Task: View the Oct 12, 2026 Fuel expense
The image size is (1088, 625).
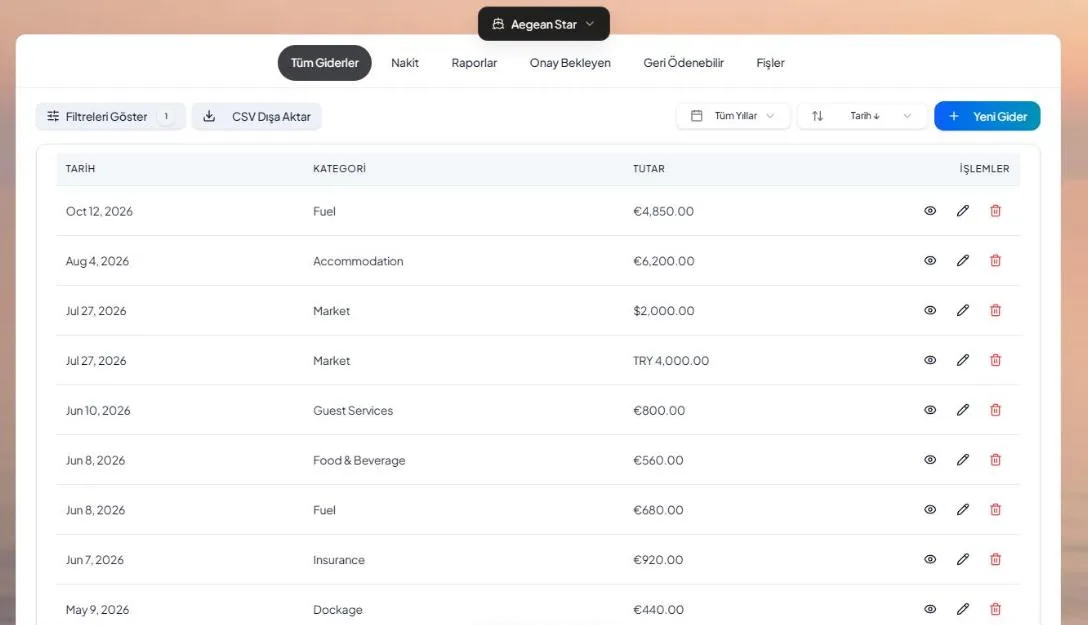Action: point(930,211)
